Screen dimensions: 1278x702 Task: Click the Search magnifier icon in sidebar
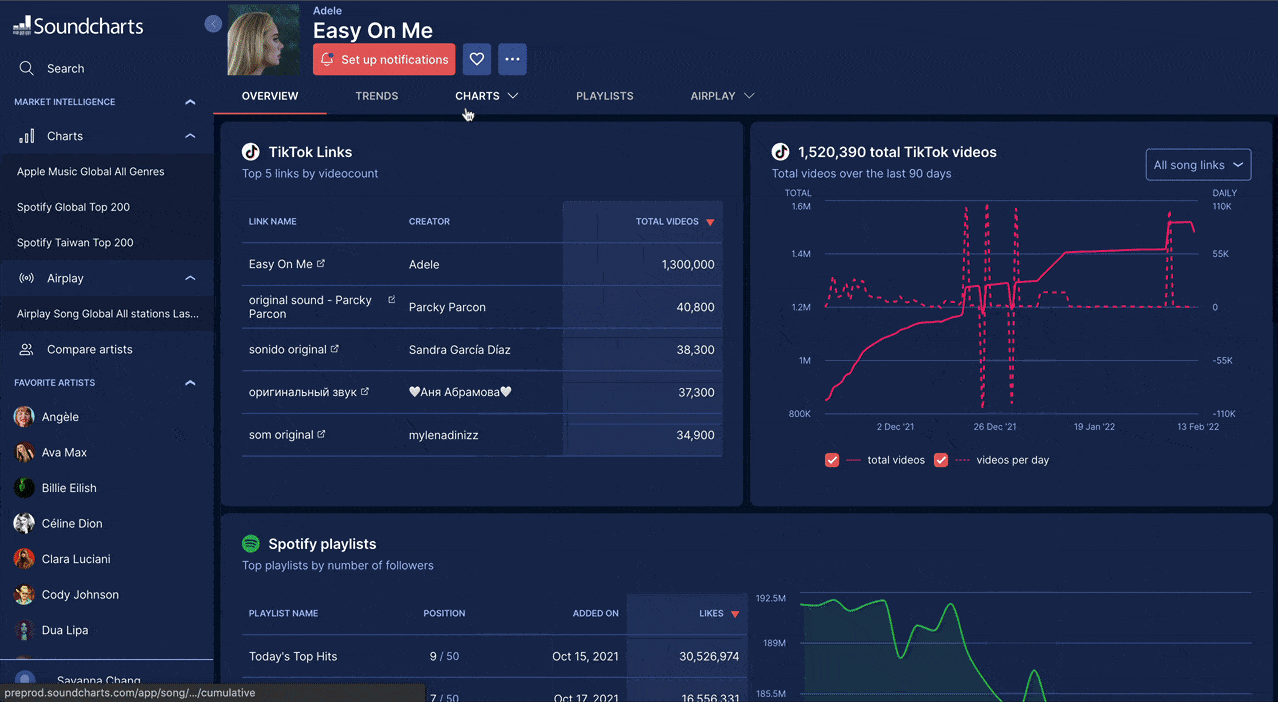27,68
